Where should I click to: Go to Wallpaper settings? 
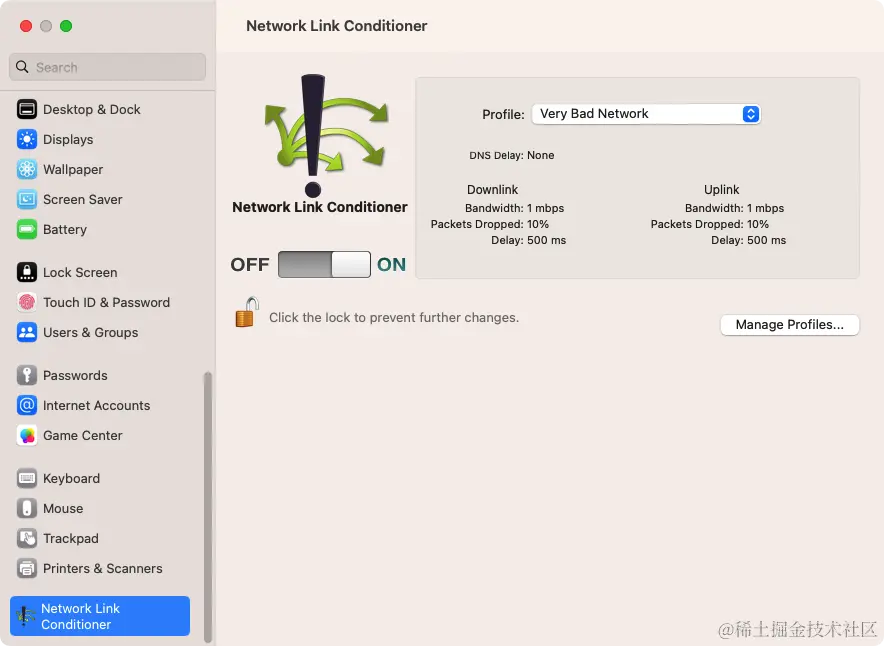(x=100, y=169)
